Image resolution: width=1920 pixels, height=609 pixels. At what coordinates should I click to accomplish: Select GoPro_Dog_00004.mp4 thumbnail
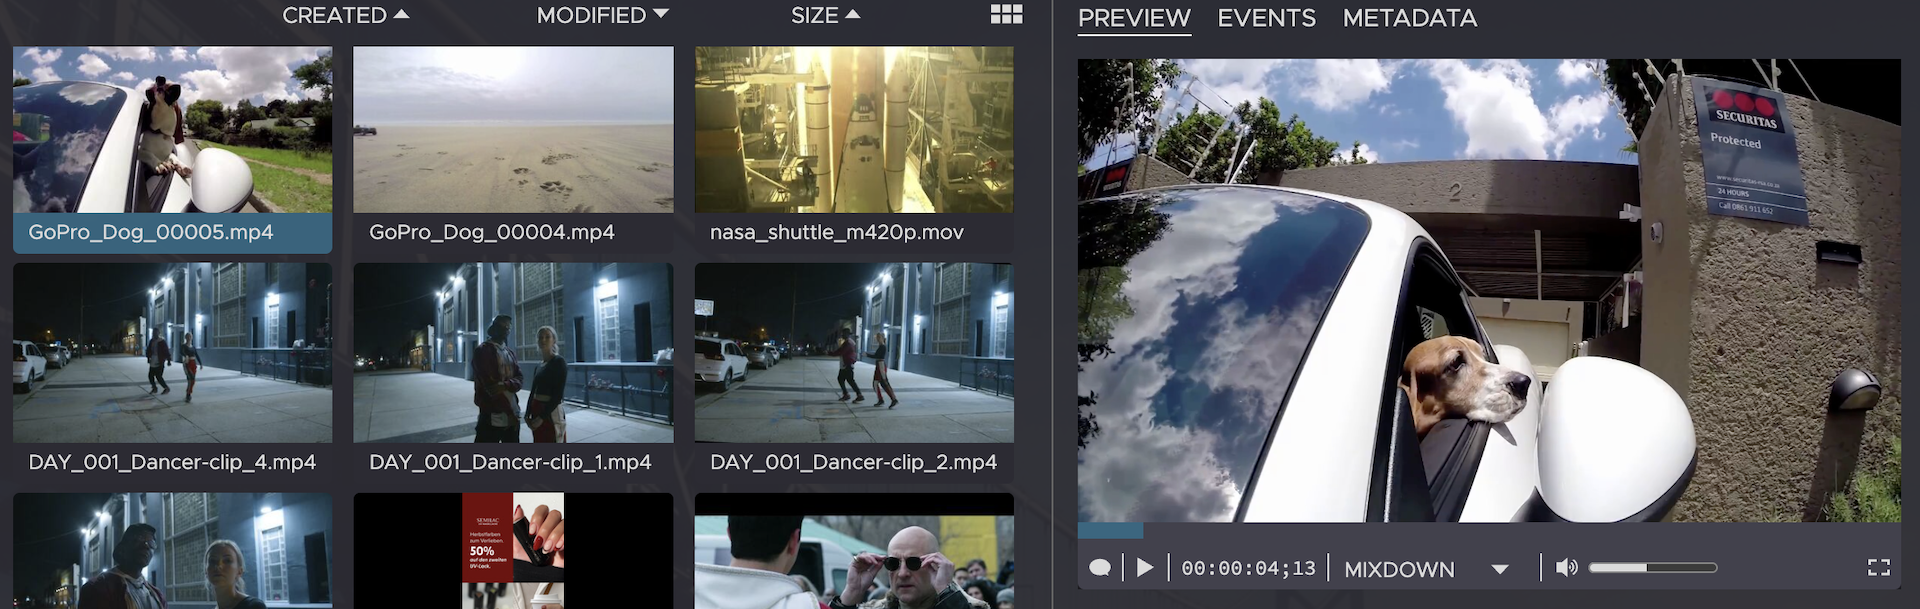tap(513, 130)
